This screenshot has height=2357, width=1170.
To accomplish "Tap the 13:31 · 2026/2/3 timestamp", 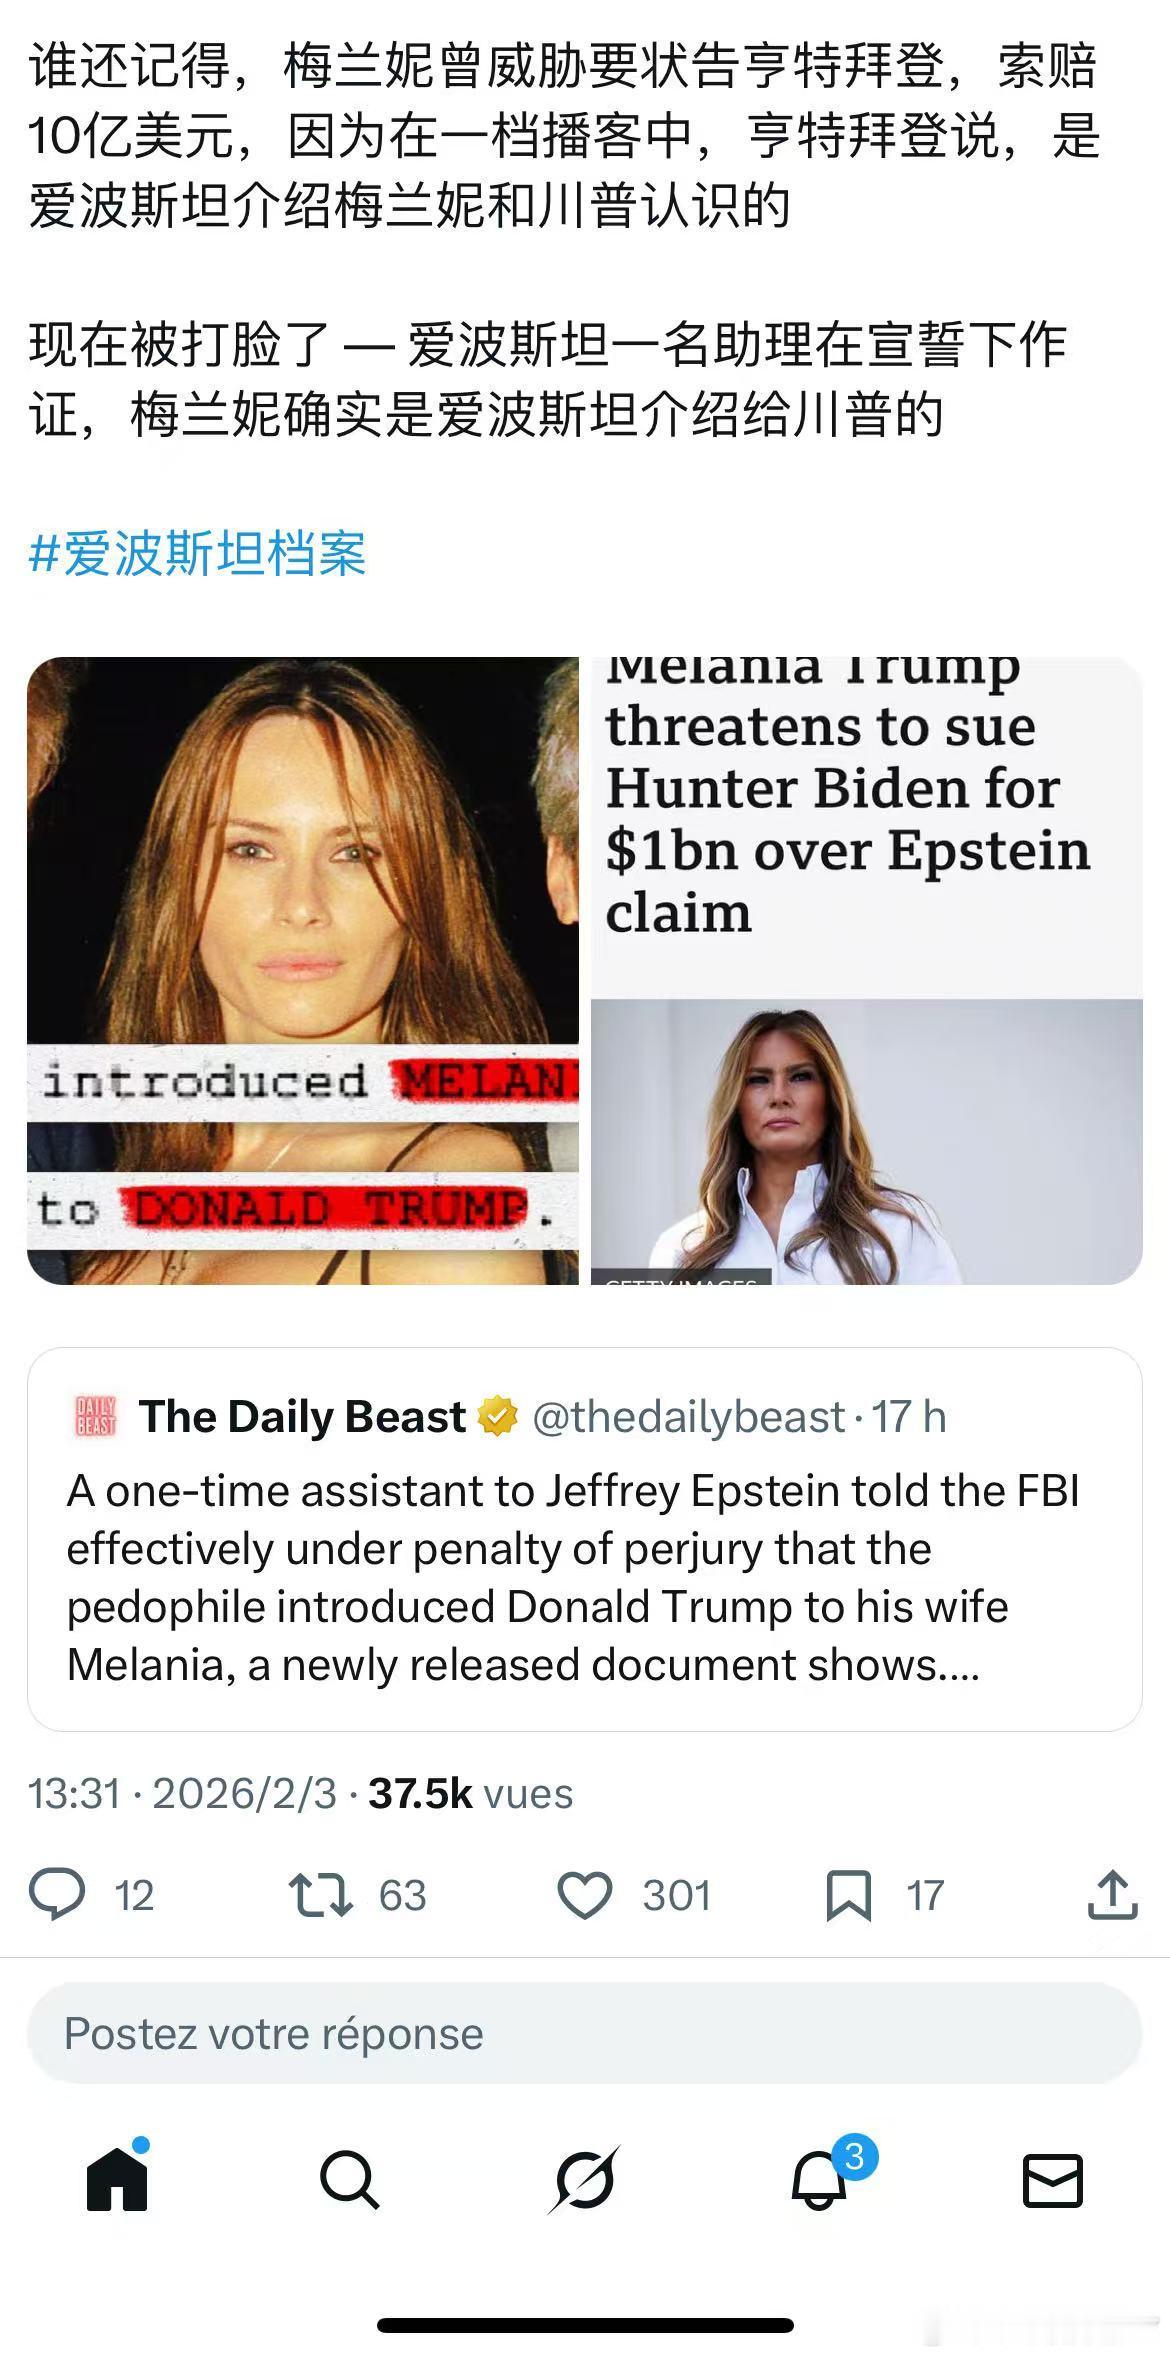I will click(x=183, y=1794).
